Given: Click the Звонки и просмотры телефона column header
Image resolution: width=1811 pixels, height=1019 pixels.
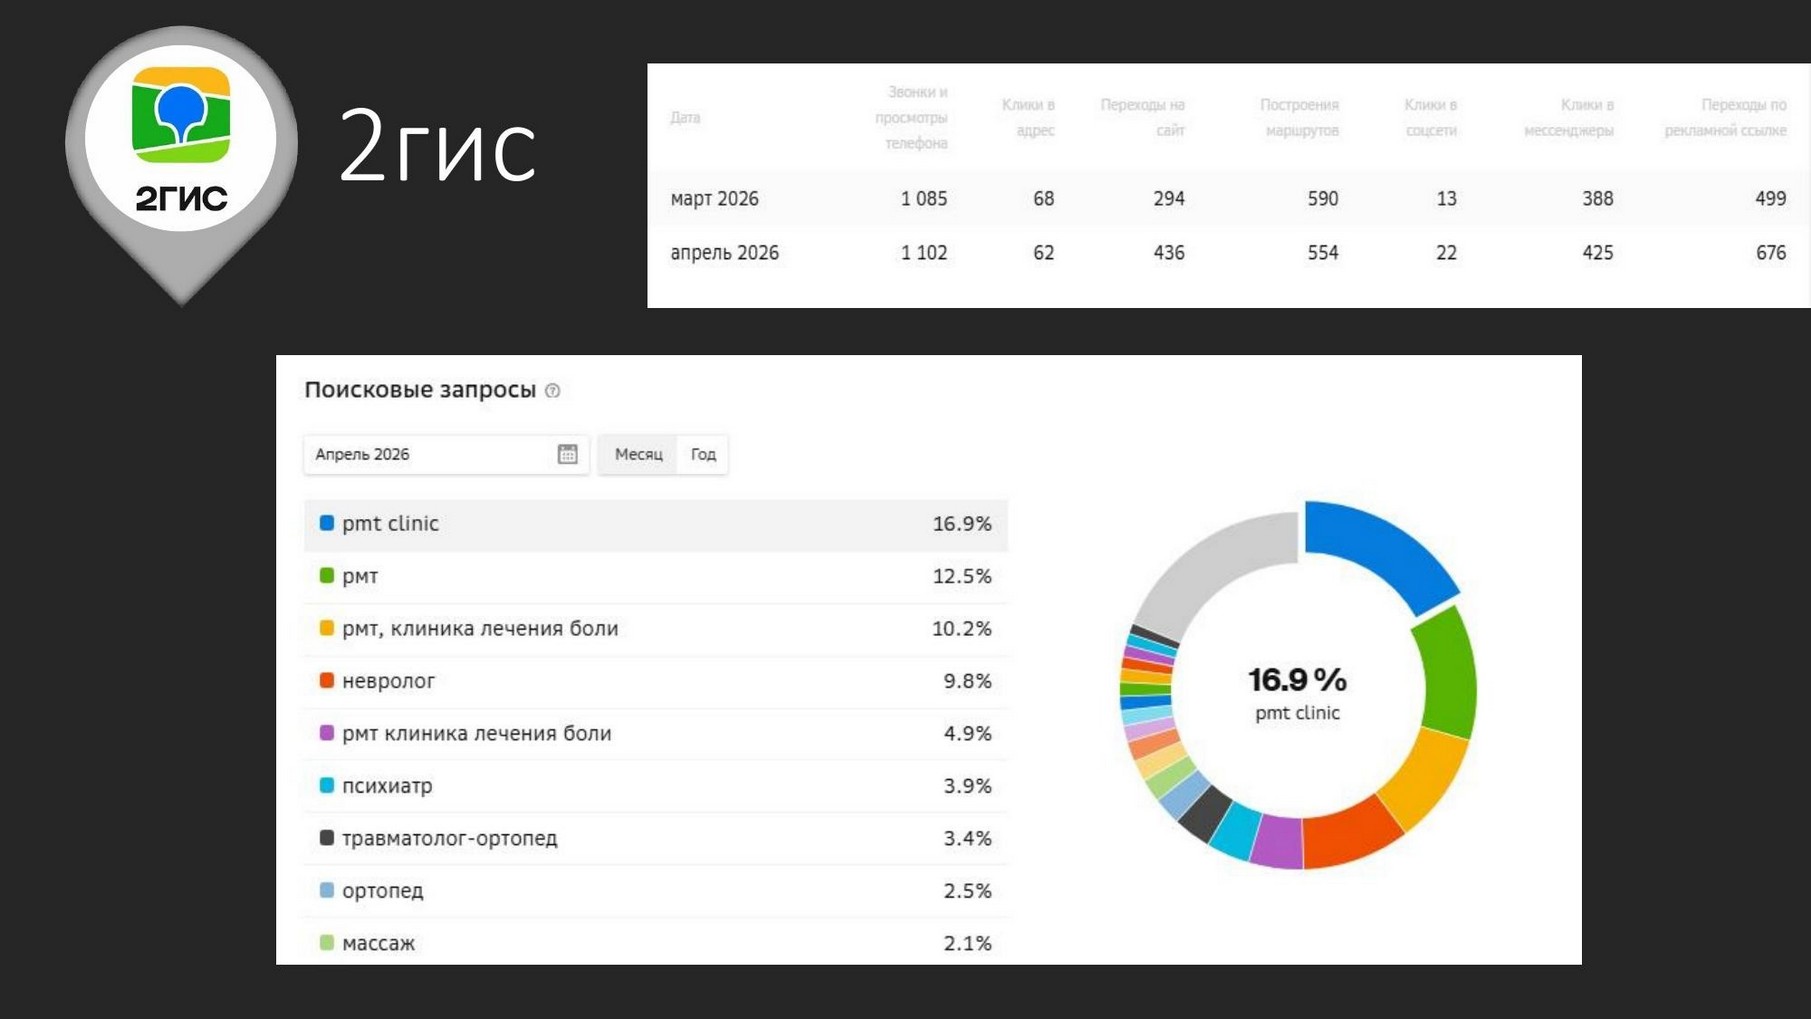Looking at the screenshot, I should click(x=911, y=118).
